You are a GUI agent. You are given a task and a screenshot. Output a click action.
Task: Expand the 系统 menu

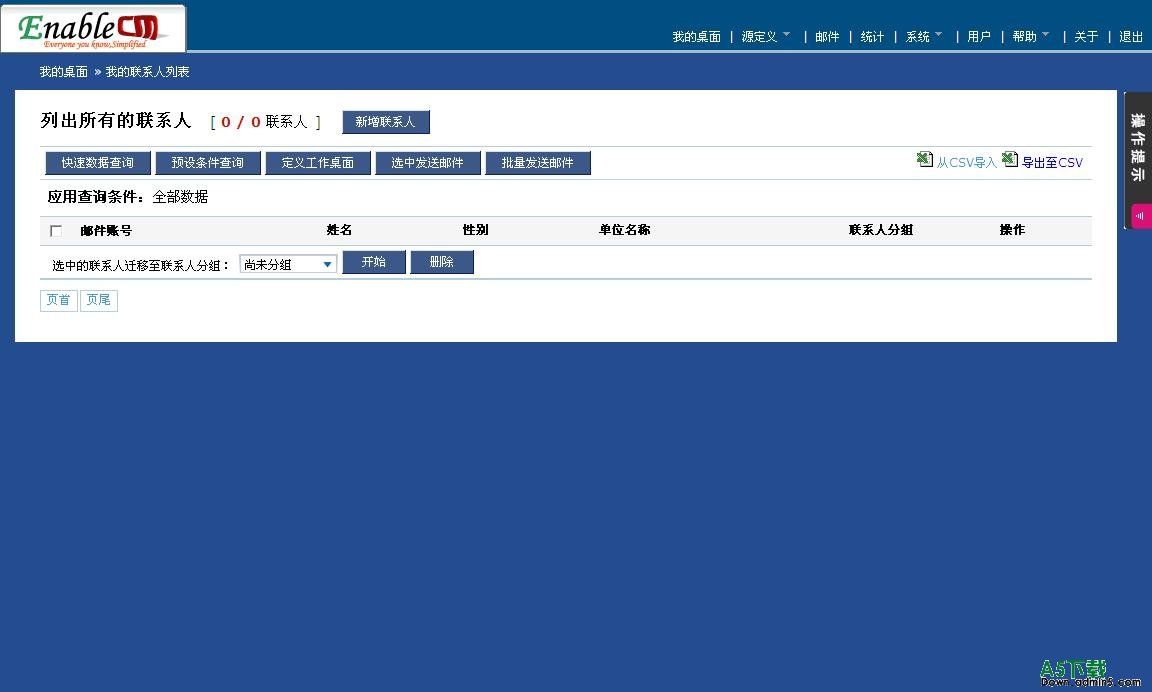pyautogui.click(x=924, y=36)
